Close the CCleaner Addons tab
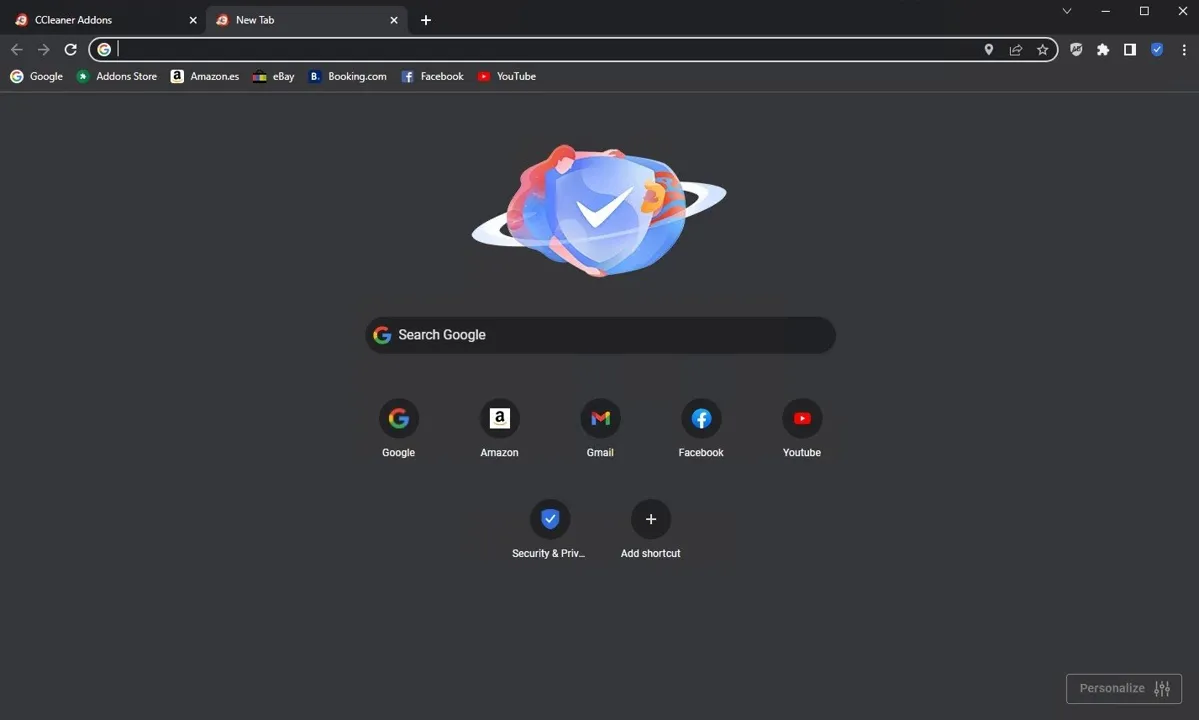This screenshot has height=720, width=1199. pos(193,21)
